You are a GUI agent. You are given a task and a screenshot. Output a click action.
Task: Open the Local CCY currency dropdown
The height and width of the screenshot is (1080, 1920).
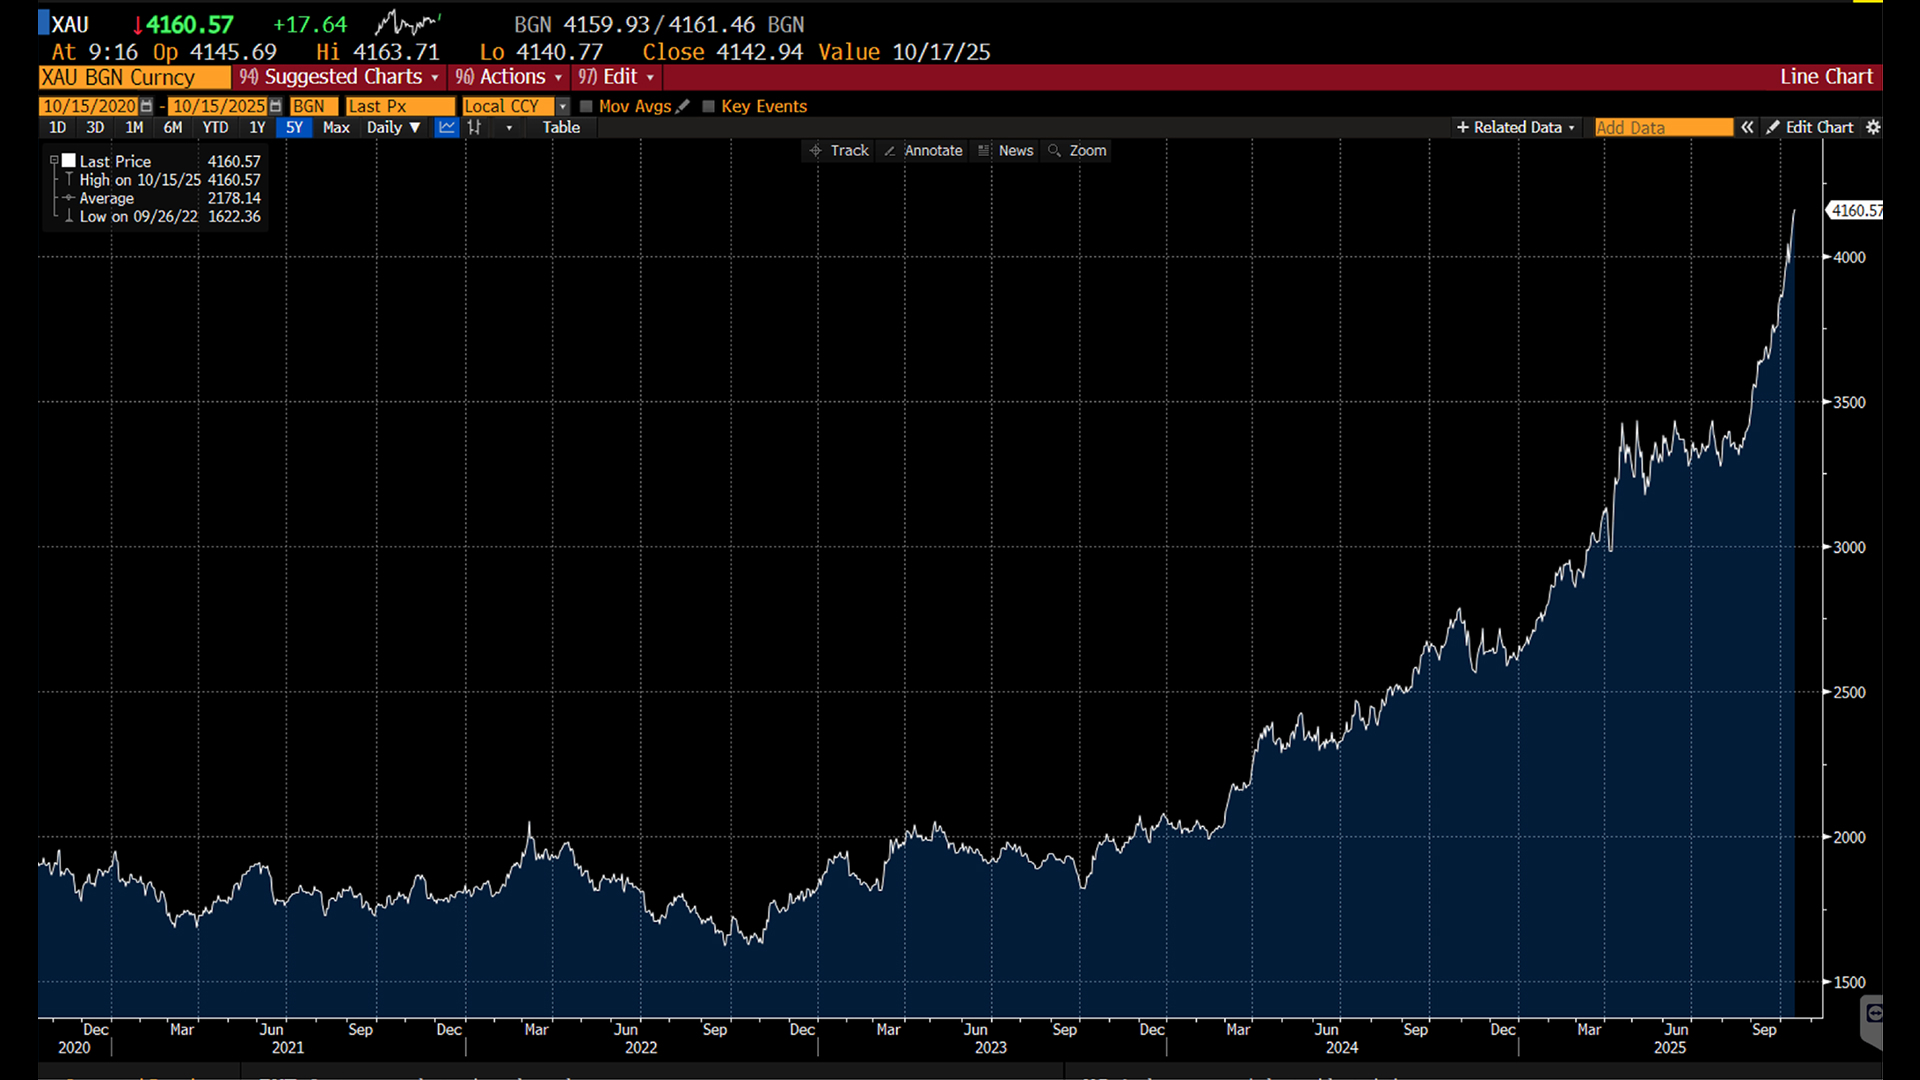562,106
